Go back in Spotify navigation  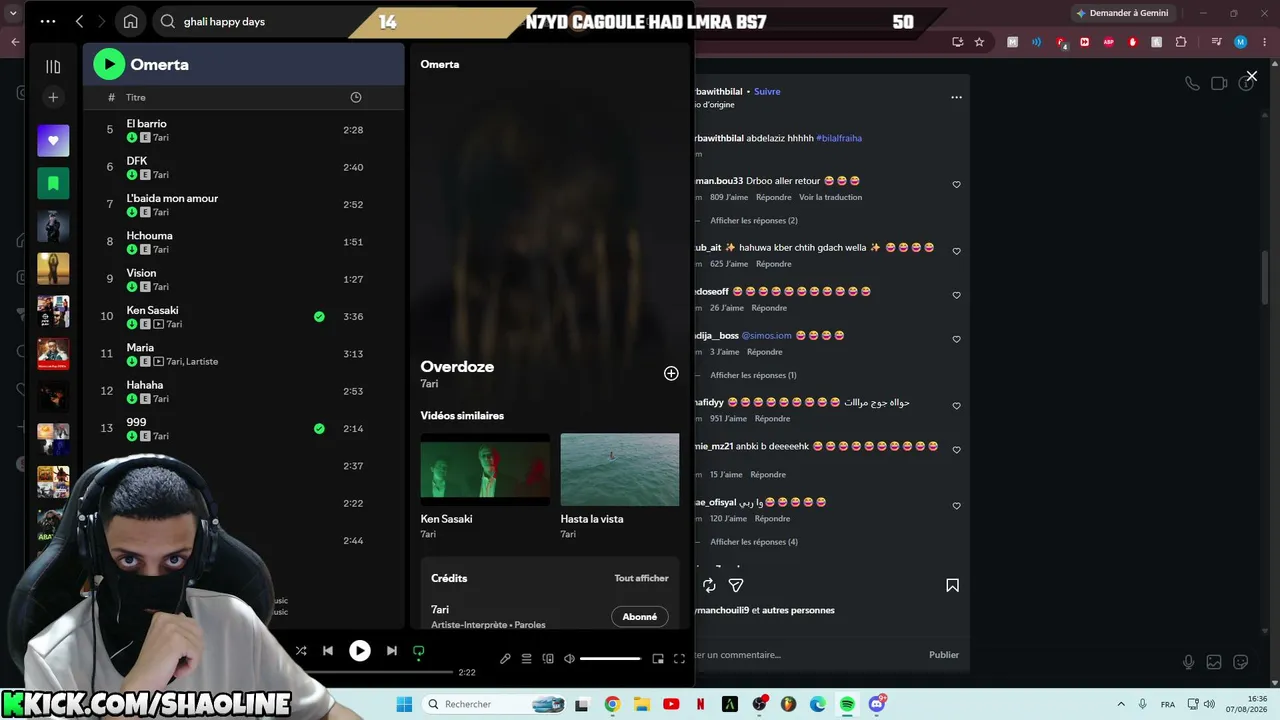[x=79, y=21]
